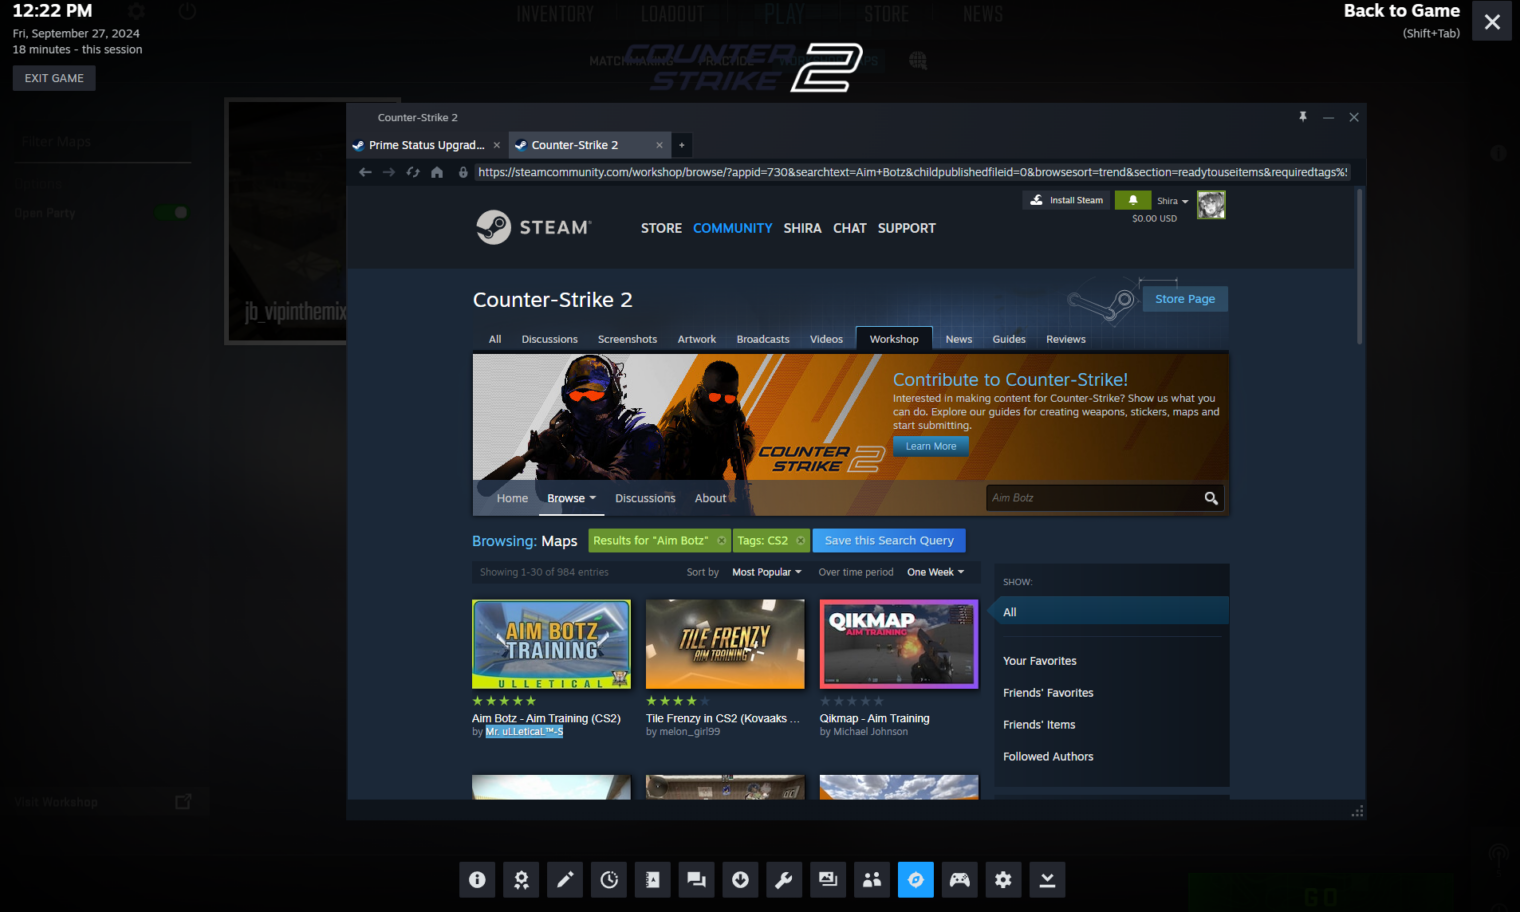Click Save this Search Query
The width and height of the screenshot is (1520, 912).
point(889,541)
